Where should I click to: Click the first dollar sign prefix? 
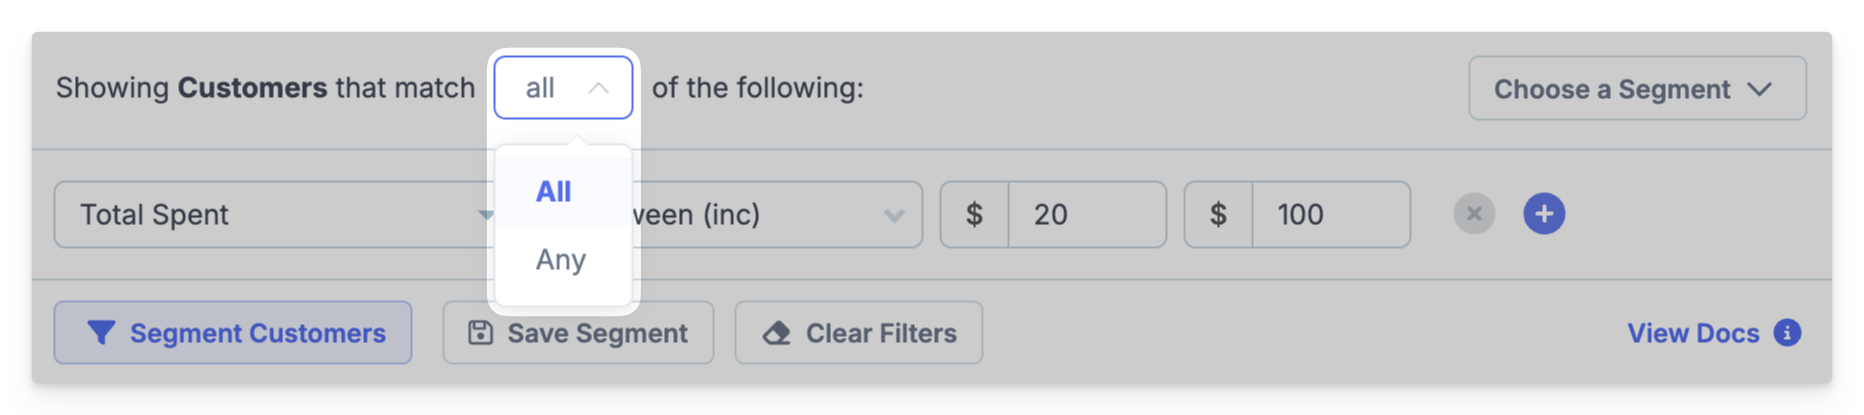click(974, 214)
